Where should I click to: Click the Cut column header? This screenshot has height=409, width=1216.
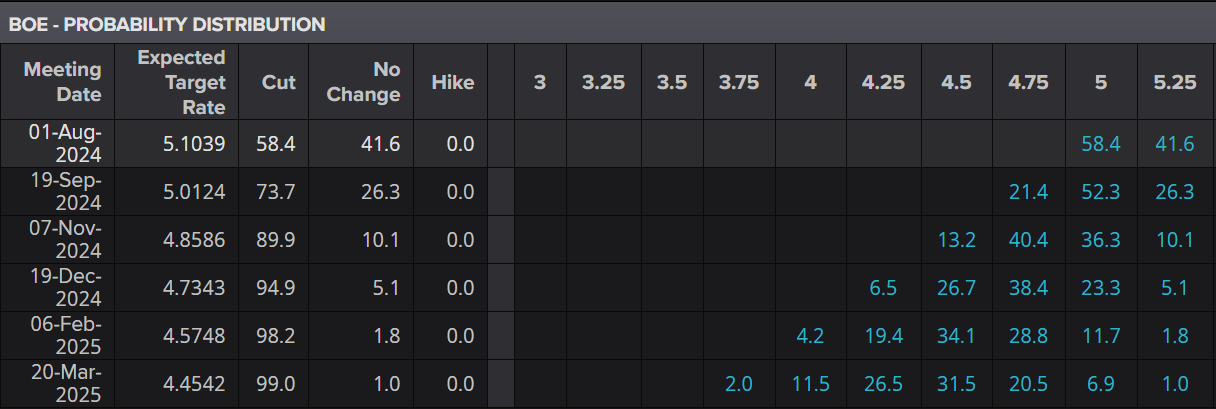pyautogui.click(x=278, y=82)
